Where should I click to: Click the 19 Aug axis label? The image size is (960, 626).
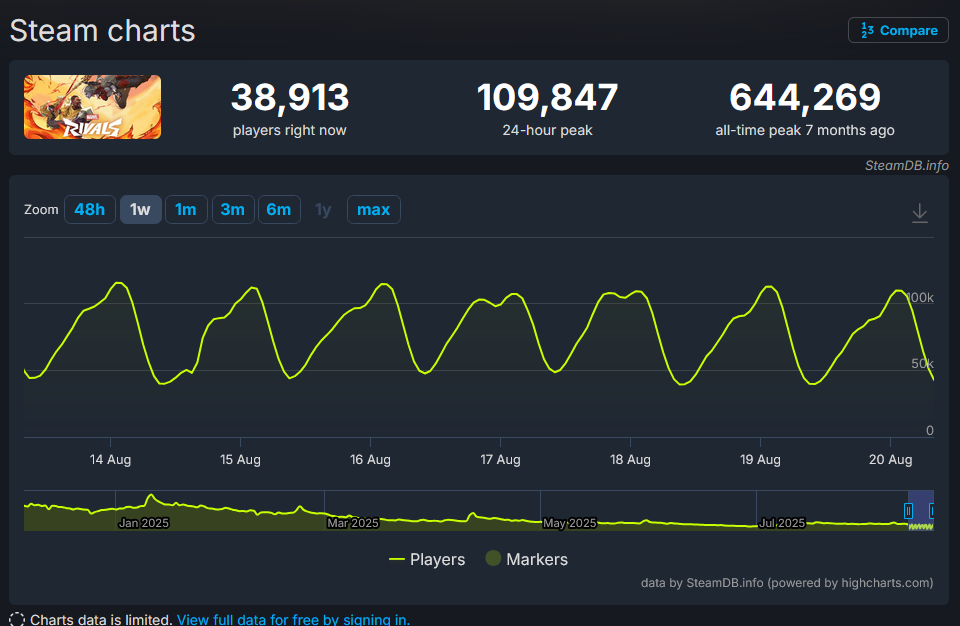760,459
